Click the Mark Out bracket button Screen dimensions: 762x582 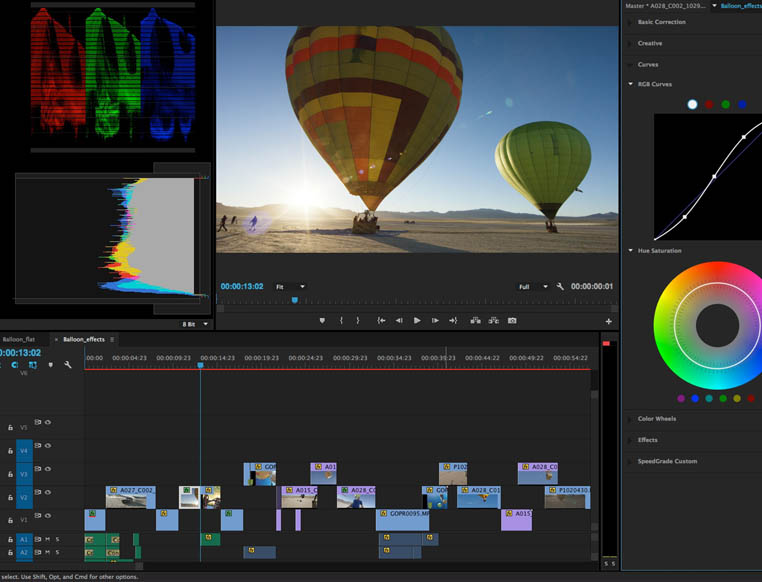358,321
